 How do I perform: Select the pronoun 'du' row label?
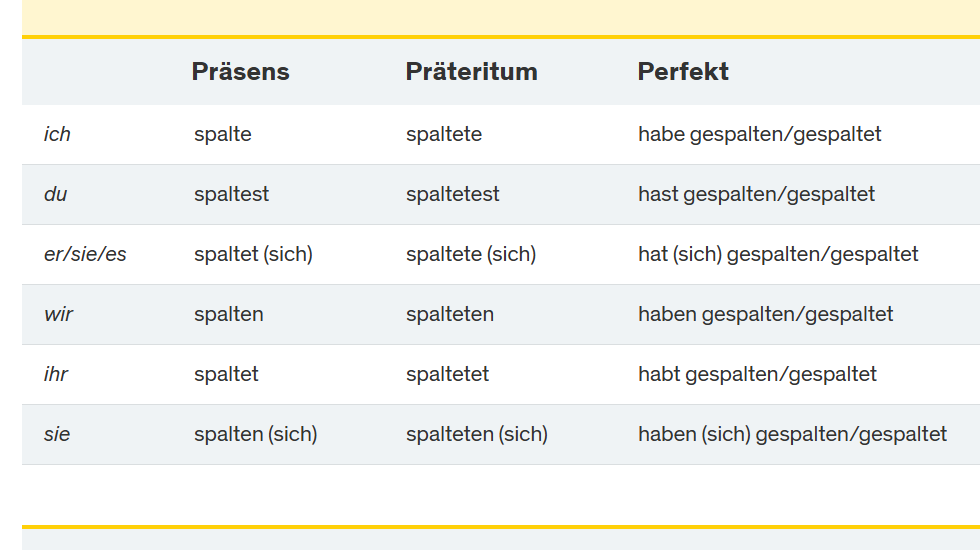click(56, 194)
